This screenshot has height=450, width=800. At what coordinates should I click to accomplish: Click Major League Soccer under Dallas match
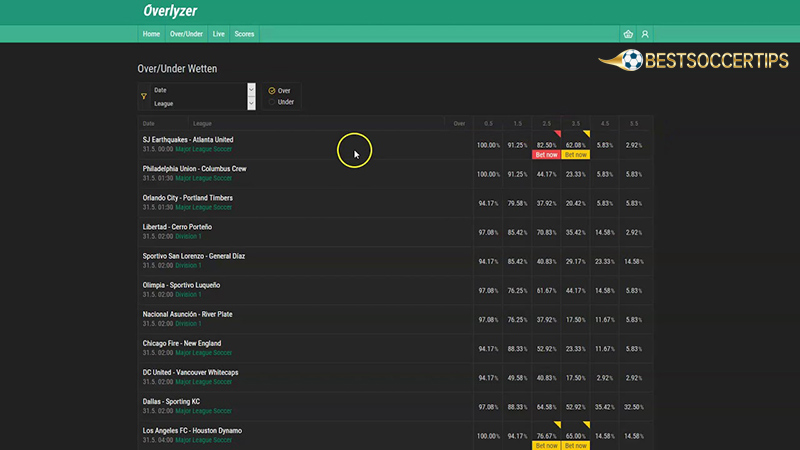tap(204, 411)
